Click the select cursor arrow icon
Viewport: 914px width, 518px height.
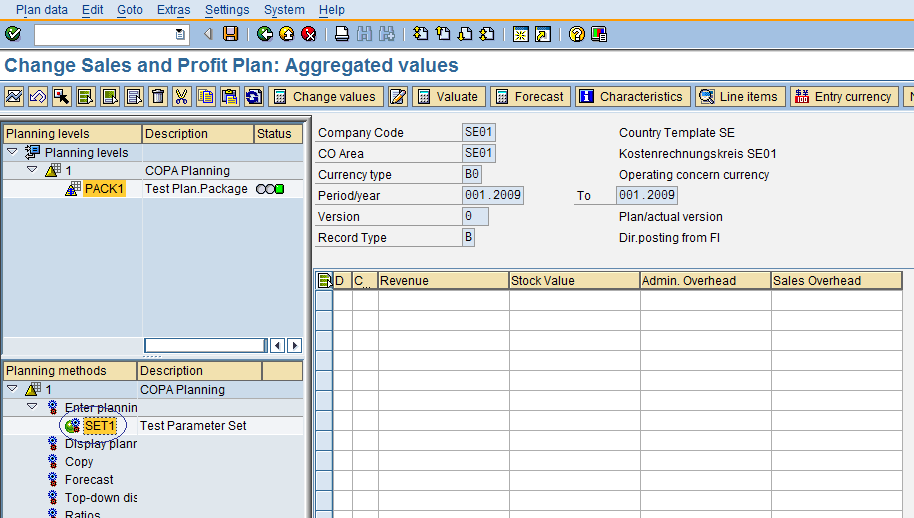coord(62,96)
